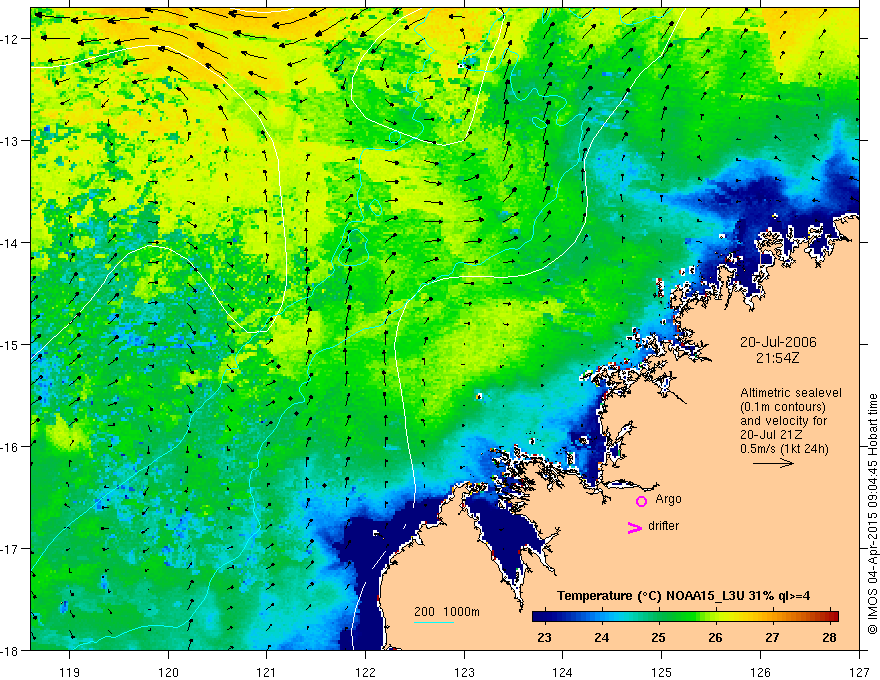The width and height of the screenshot is (880, 680).
Task: Click the magenta Argo circle legend symbol
Action: point(641,501)
